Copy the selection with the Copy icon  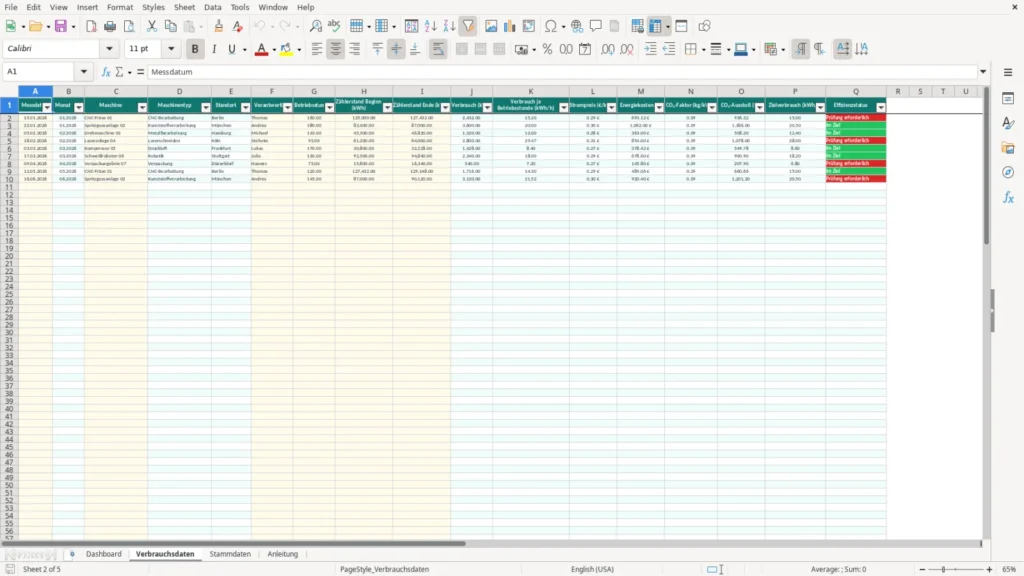click(170, 26)
